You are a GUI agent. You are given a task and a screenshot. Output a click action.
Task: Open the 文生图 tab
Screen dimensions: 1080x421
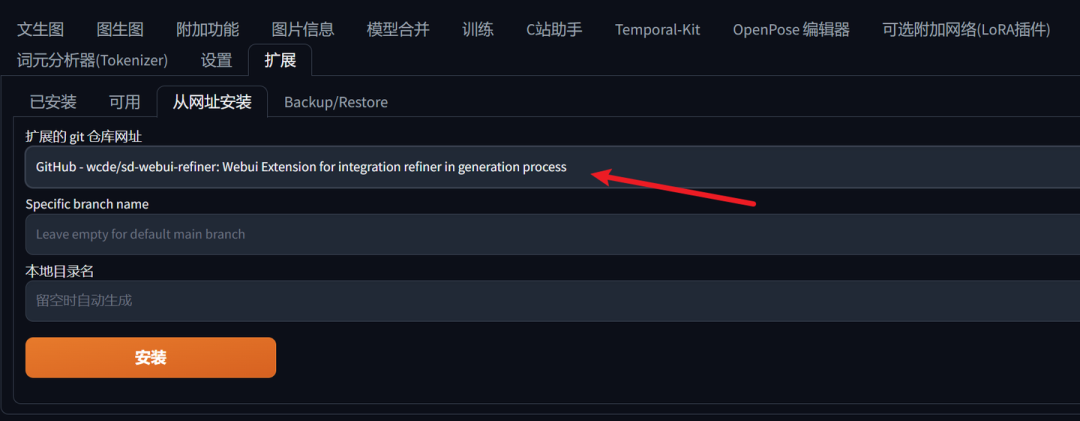point(40,29)
